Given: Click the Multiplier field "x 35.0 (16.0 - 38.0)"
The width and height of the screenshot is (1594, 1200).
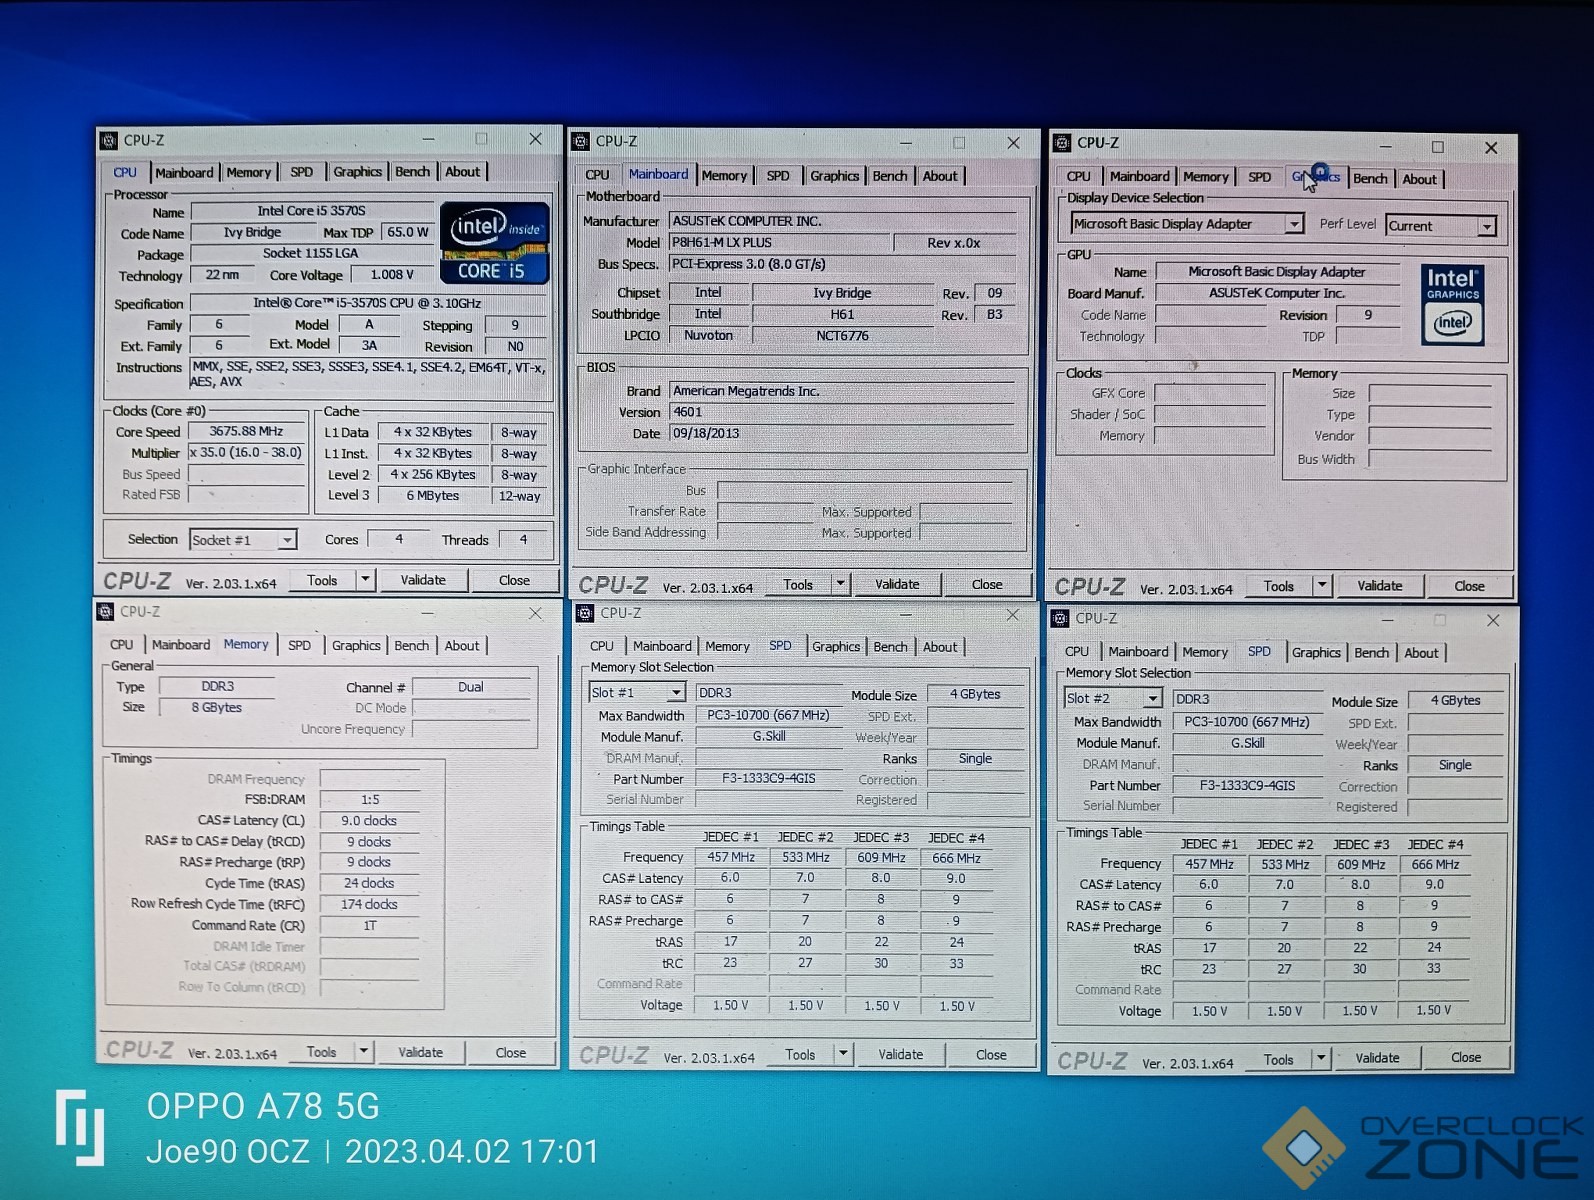Looking at the screenshot, I should (x=246, y=452).
